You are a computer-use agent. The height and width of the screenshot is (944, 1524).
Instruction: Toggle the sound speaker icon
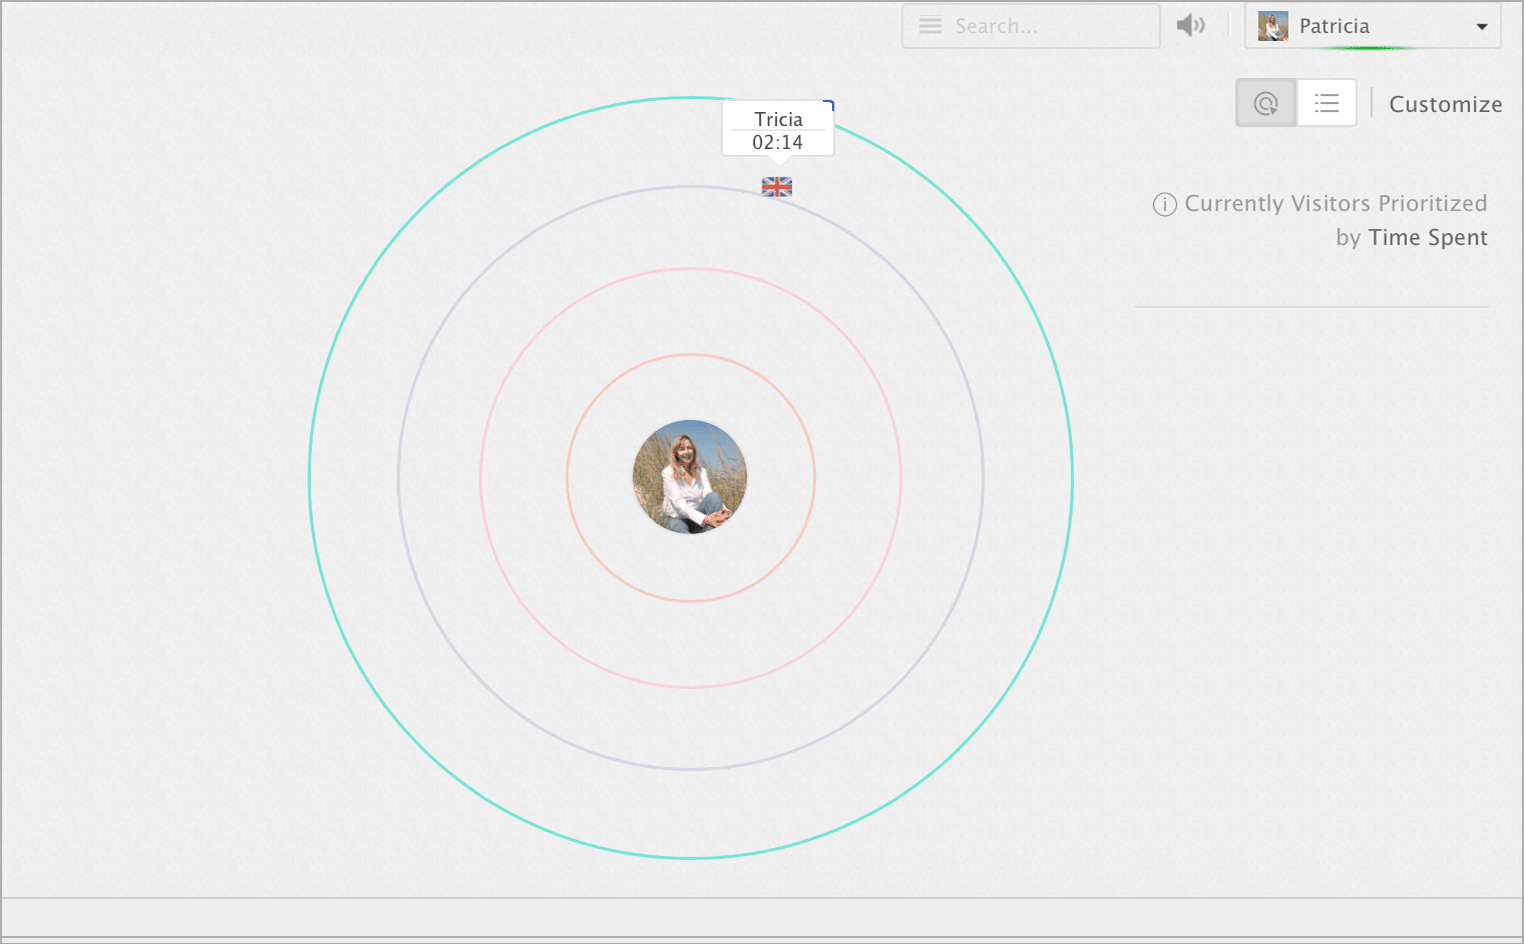1190,25
